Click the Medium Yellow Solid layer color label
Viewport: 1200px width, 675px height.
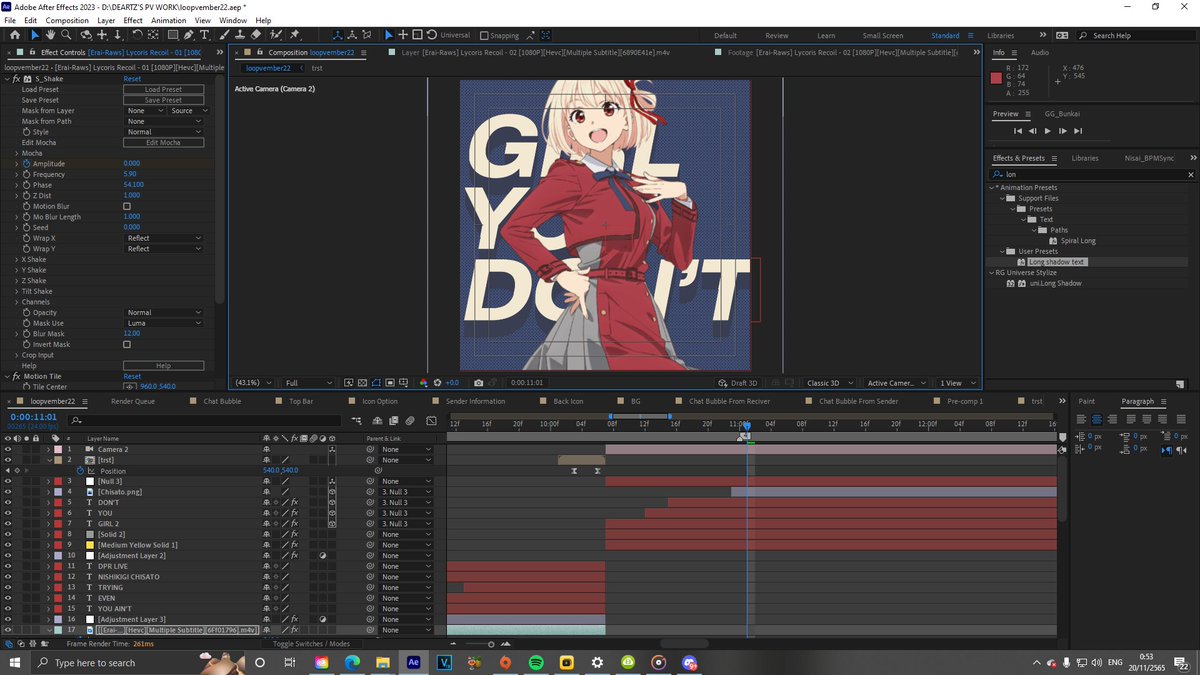(57, 545)
